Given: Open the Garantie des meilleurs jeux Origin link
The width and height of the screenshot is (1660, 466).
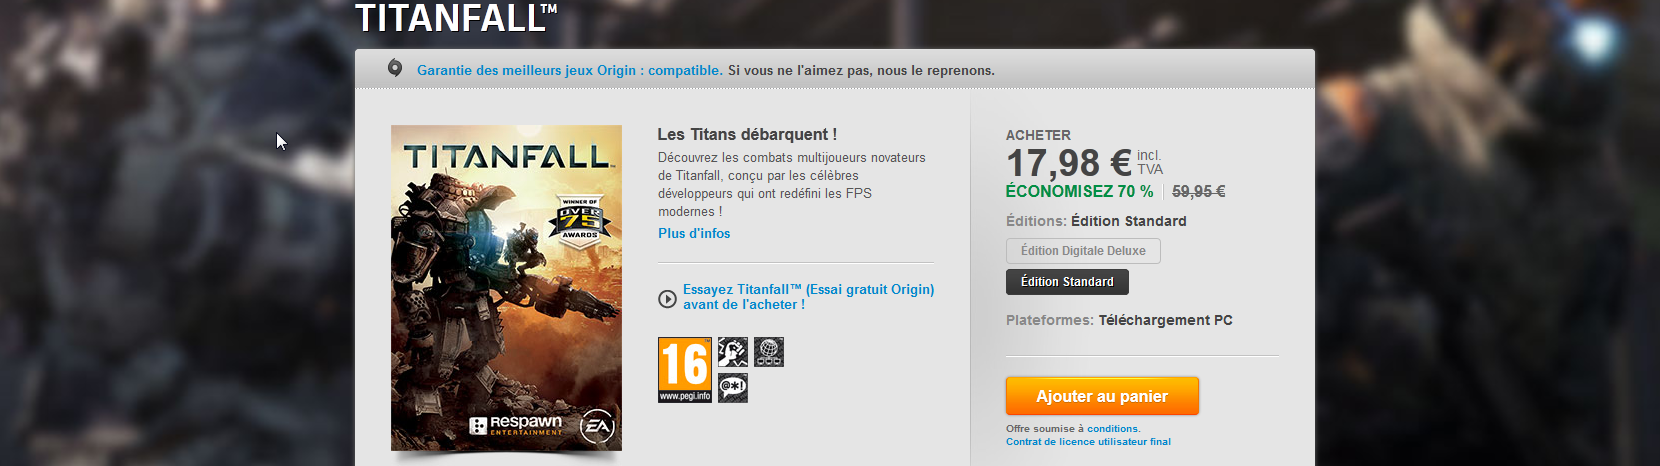Looking at the screenshot, I should point(570,70).
